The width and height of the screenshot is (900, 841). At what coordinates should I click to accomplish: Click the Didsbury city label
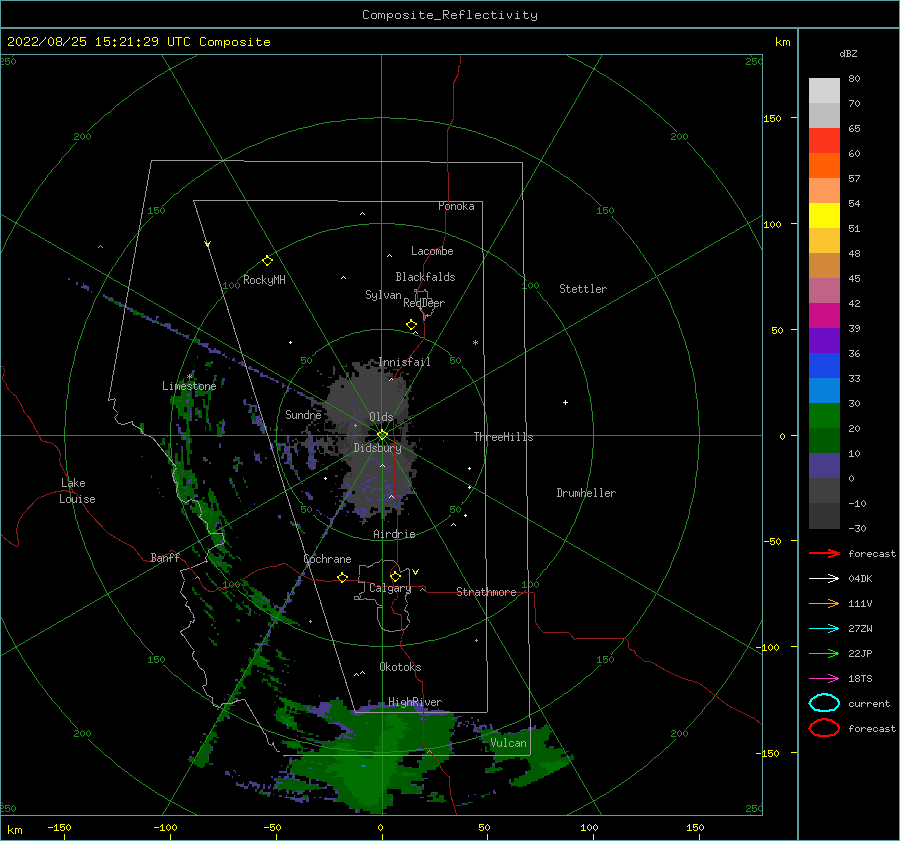[377, 448]
